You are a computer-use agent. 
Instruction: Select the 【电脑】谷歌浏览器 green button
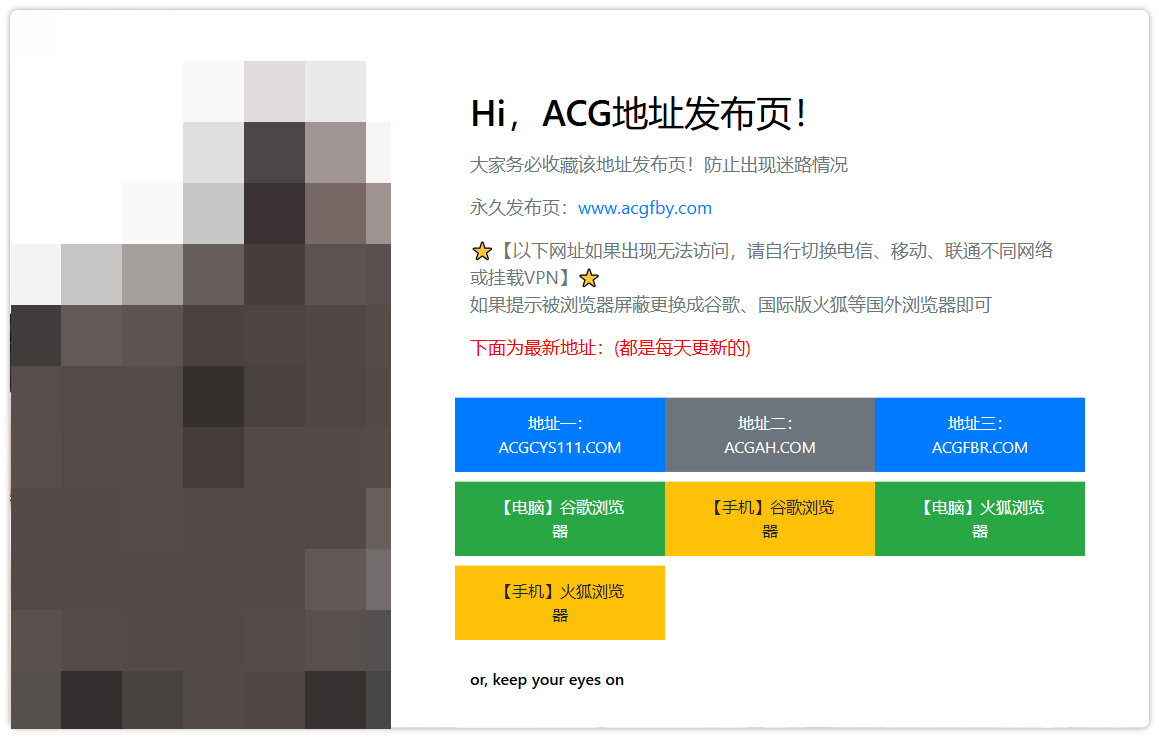(x=560, y=519)
